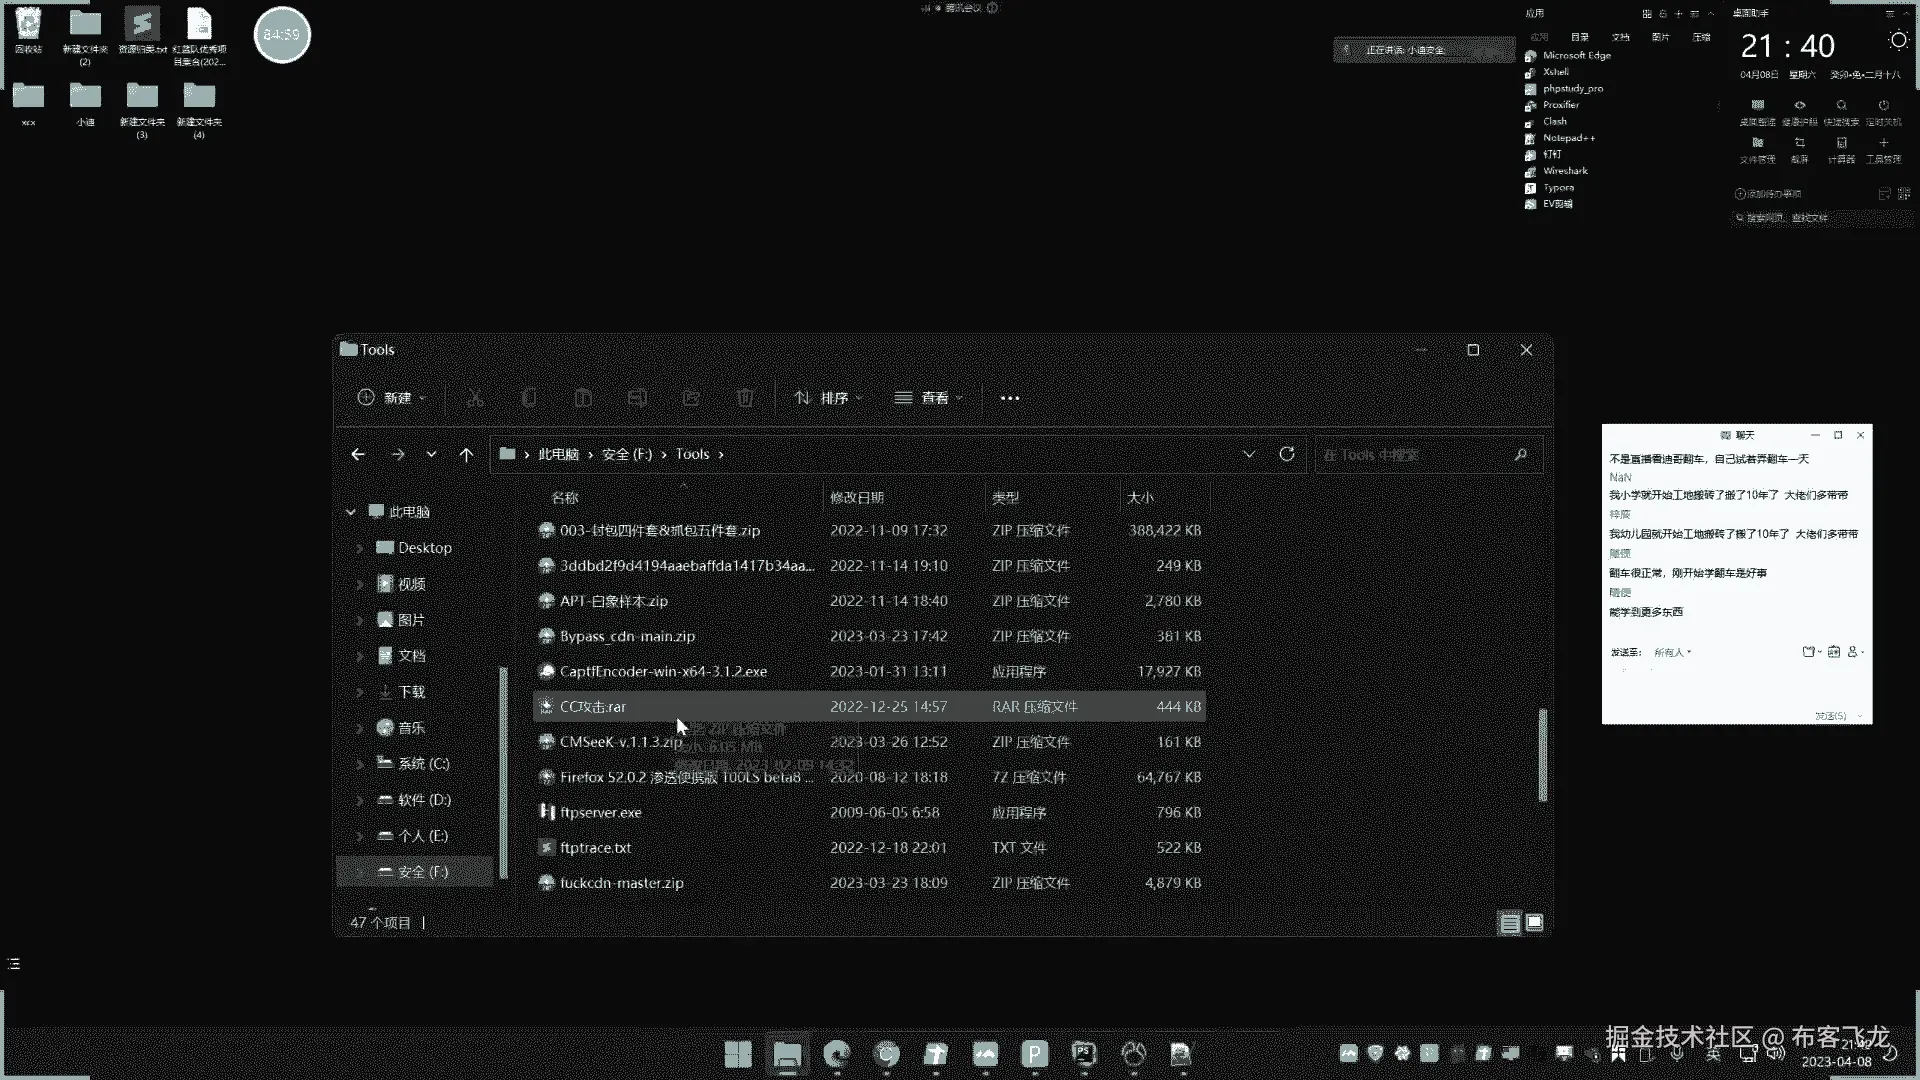
Task: Click the Edge browser icon in taskbar
Action: (x=836, y=1054)
